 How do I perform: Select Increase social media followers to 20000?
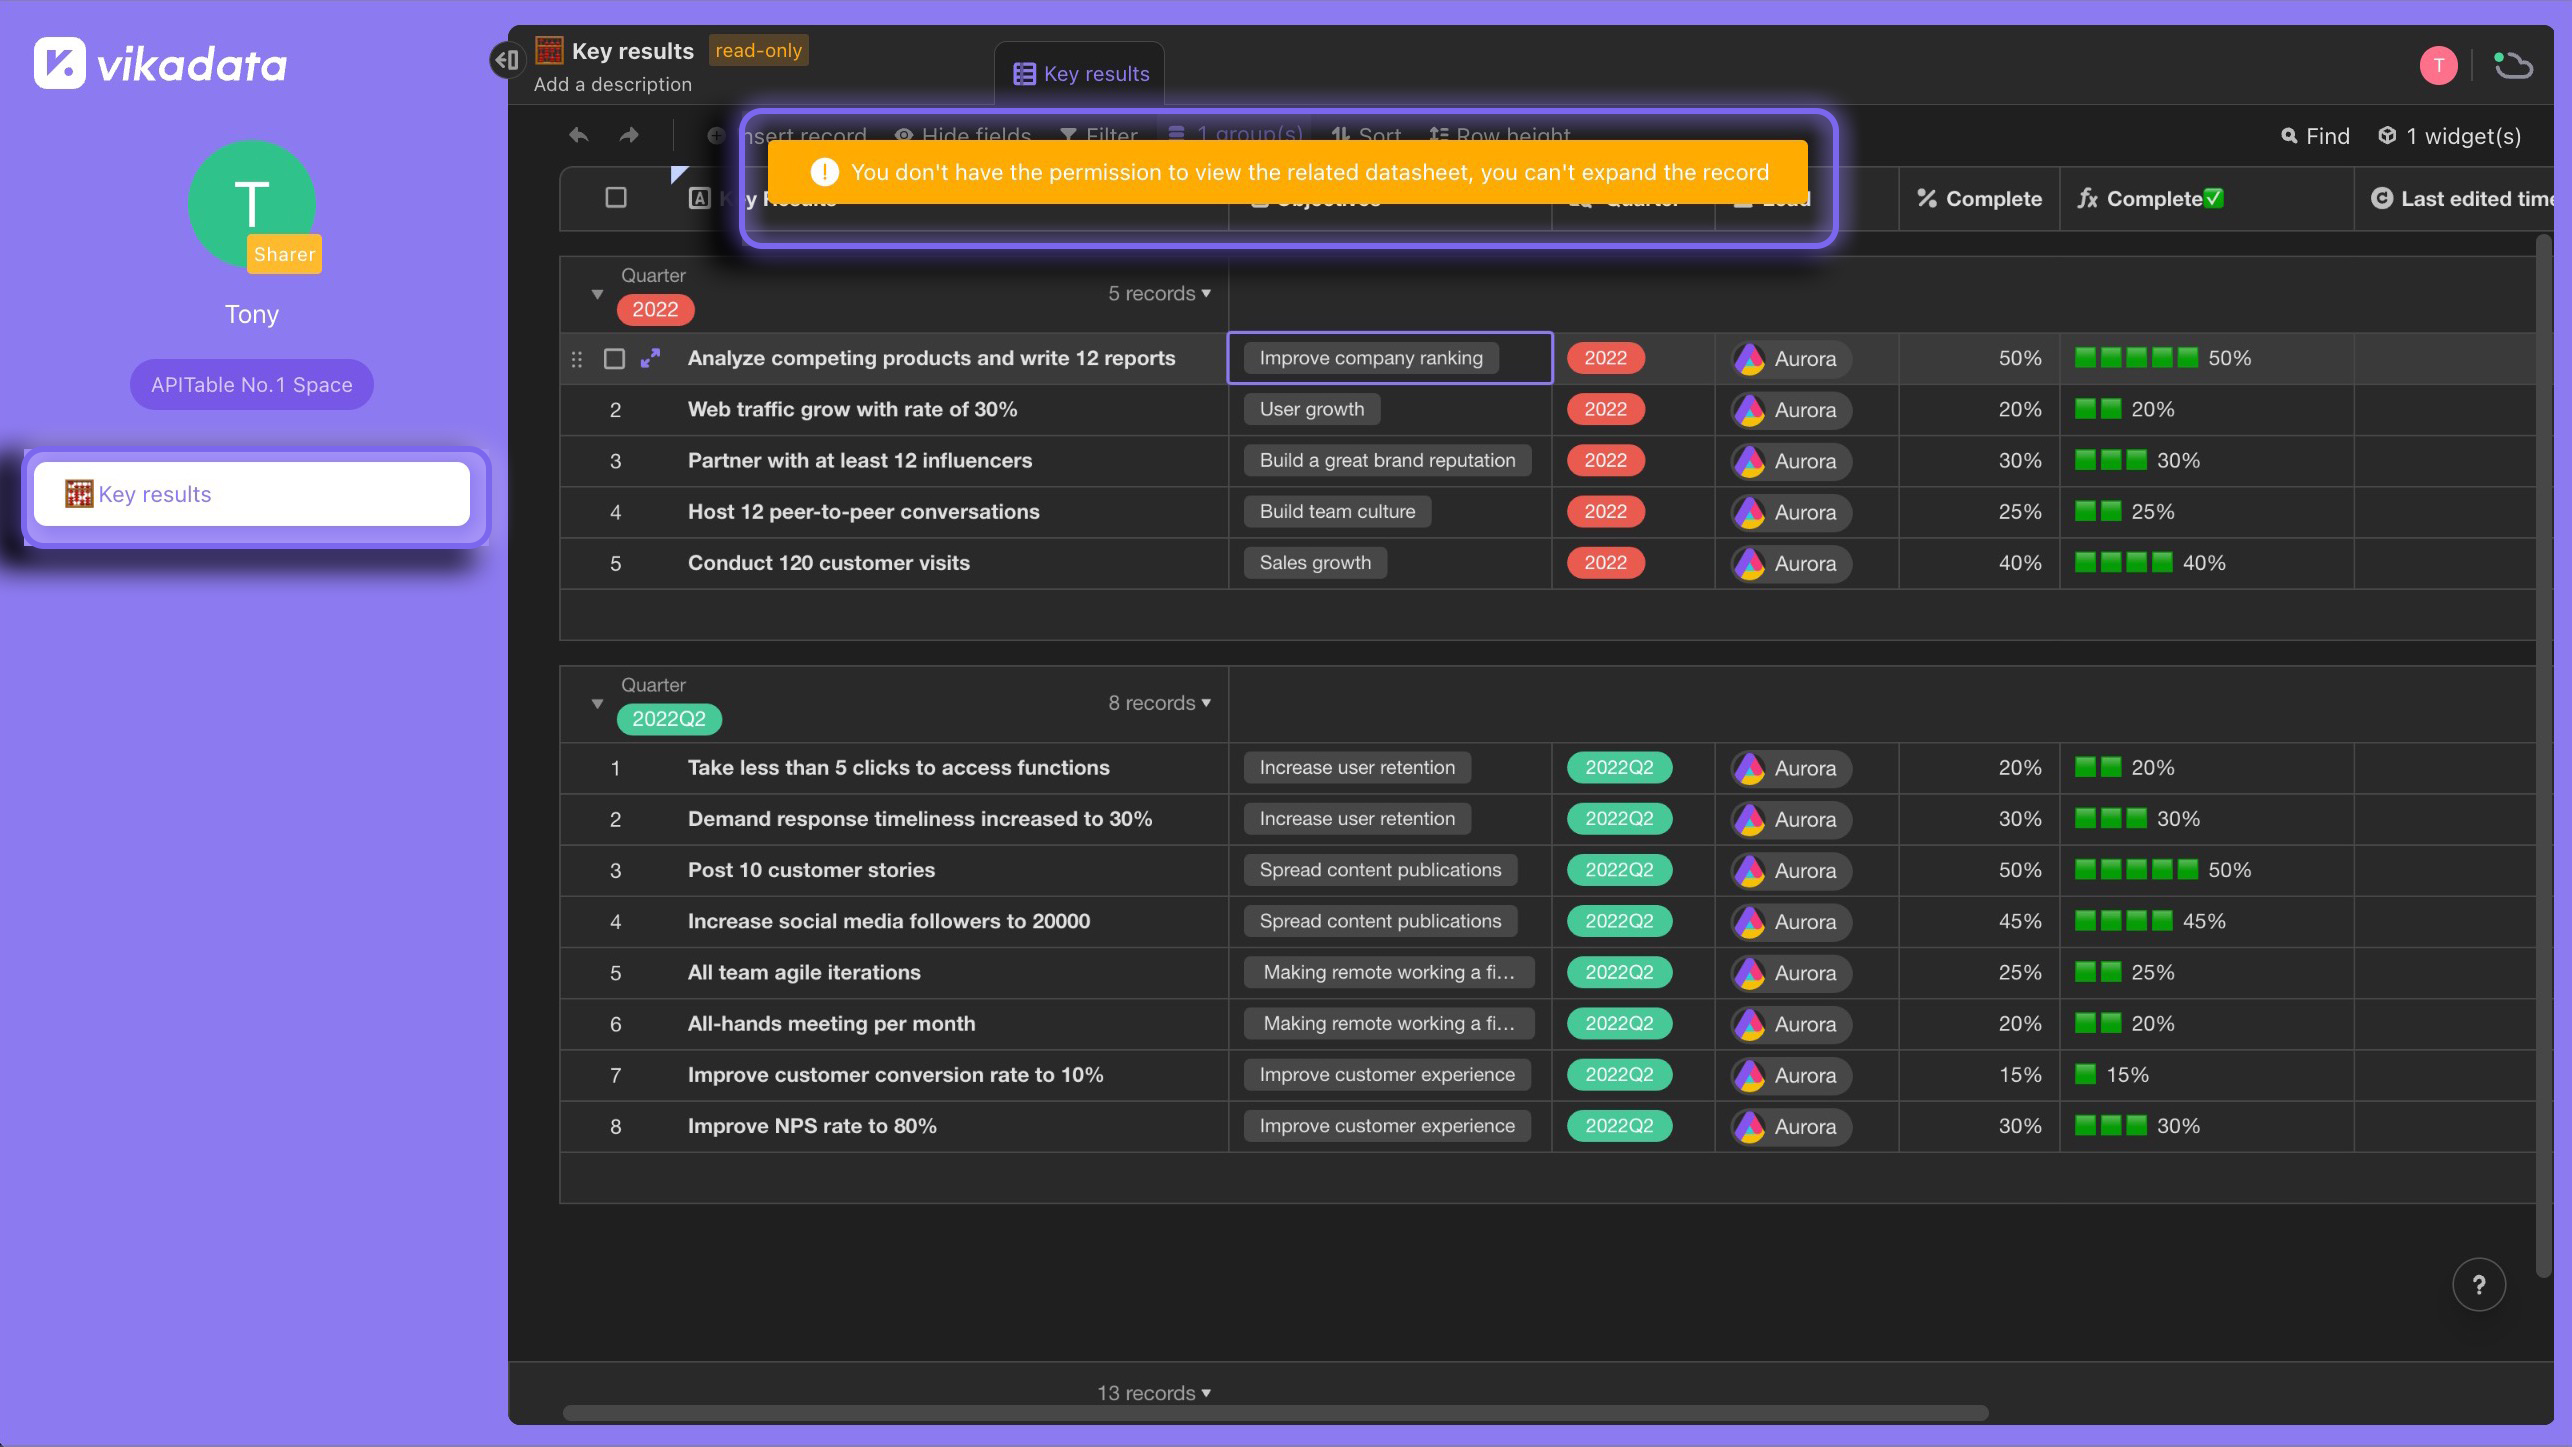(889, 922)
